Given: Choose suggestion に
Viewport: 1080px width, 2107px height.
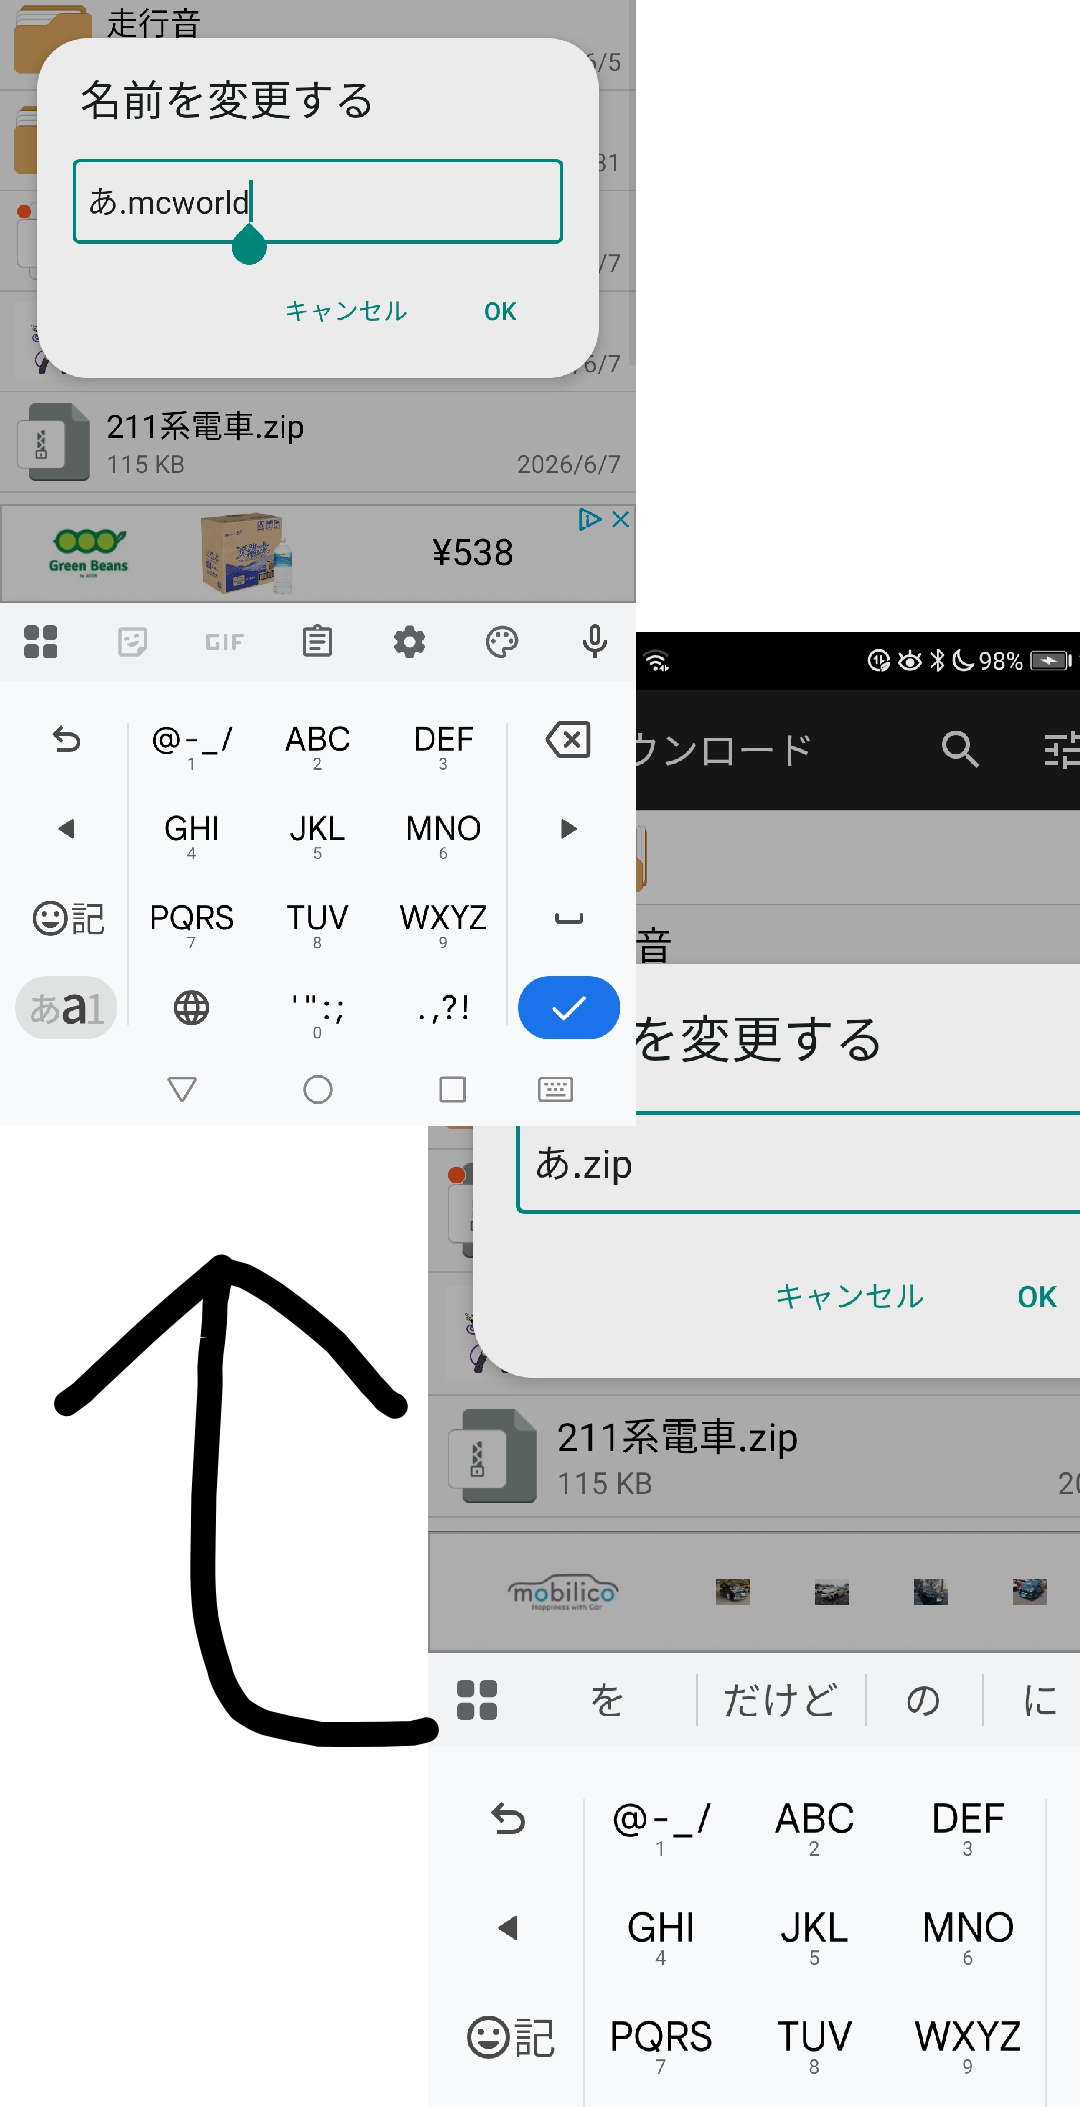Looking at the screenshot, I should point(1040,1699).
